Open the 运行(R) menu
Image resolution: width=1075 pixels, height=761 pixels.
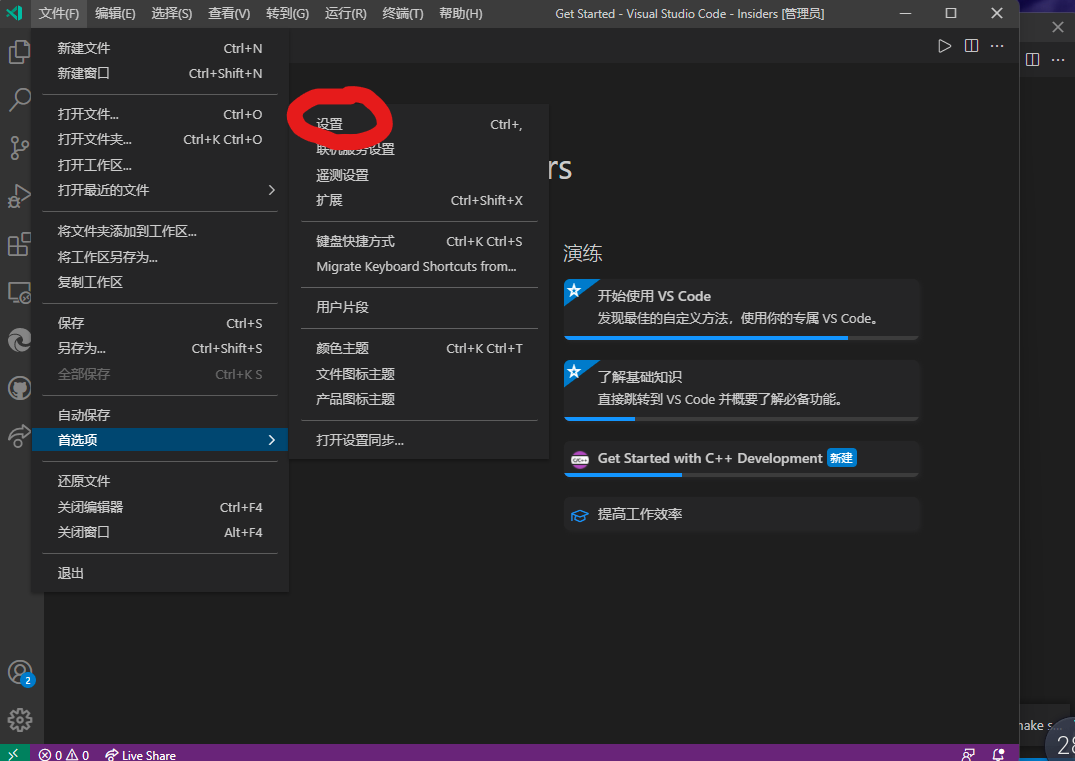(x=346, y=14)
